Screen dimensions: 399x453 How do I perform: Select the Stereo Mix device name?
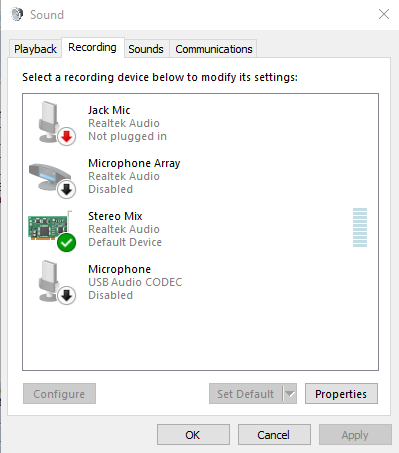(x=115, y=216)
